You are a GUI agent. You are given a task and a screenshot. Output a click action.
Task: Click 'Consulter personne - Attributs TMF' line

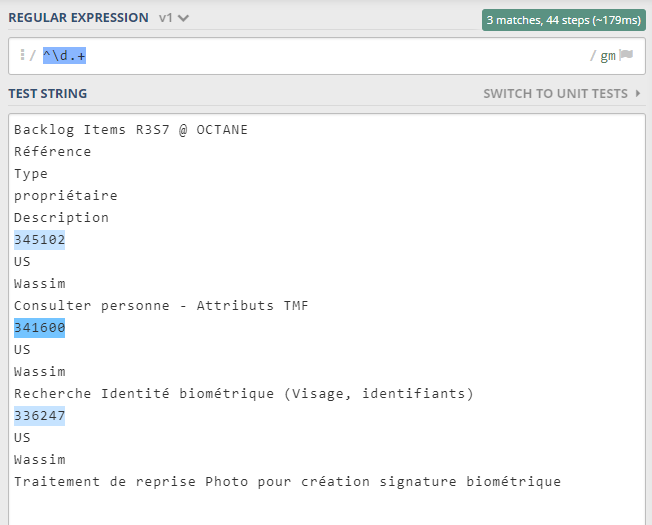(161, 306)
